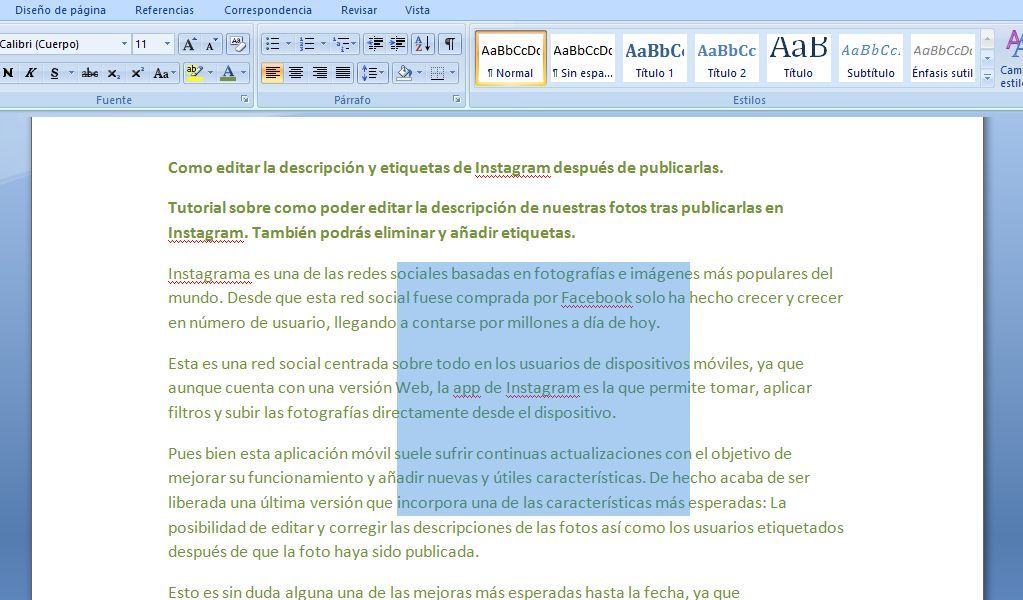
Task: Expand underline style dropdown arrow
Action: tap(71, 73)
